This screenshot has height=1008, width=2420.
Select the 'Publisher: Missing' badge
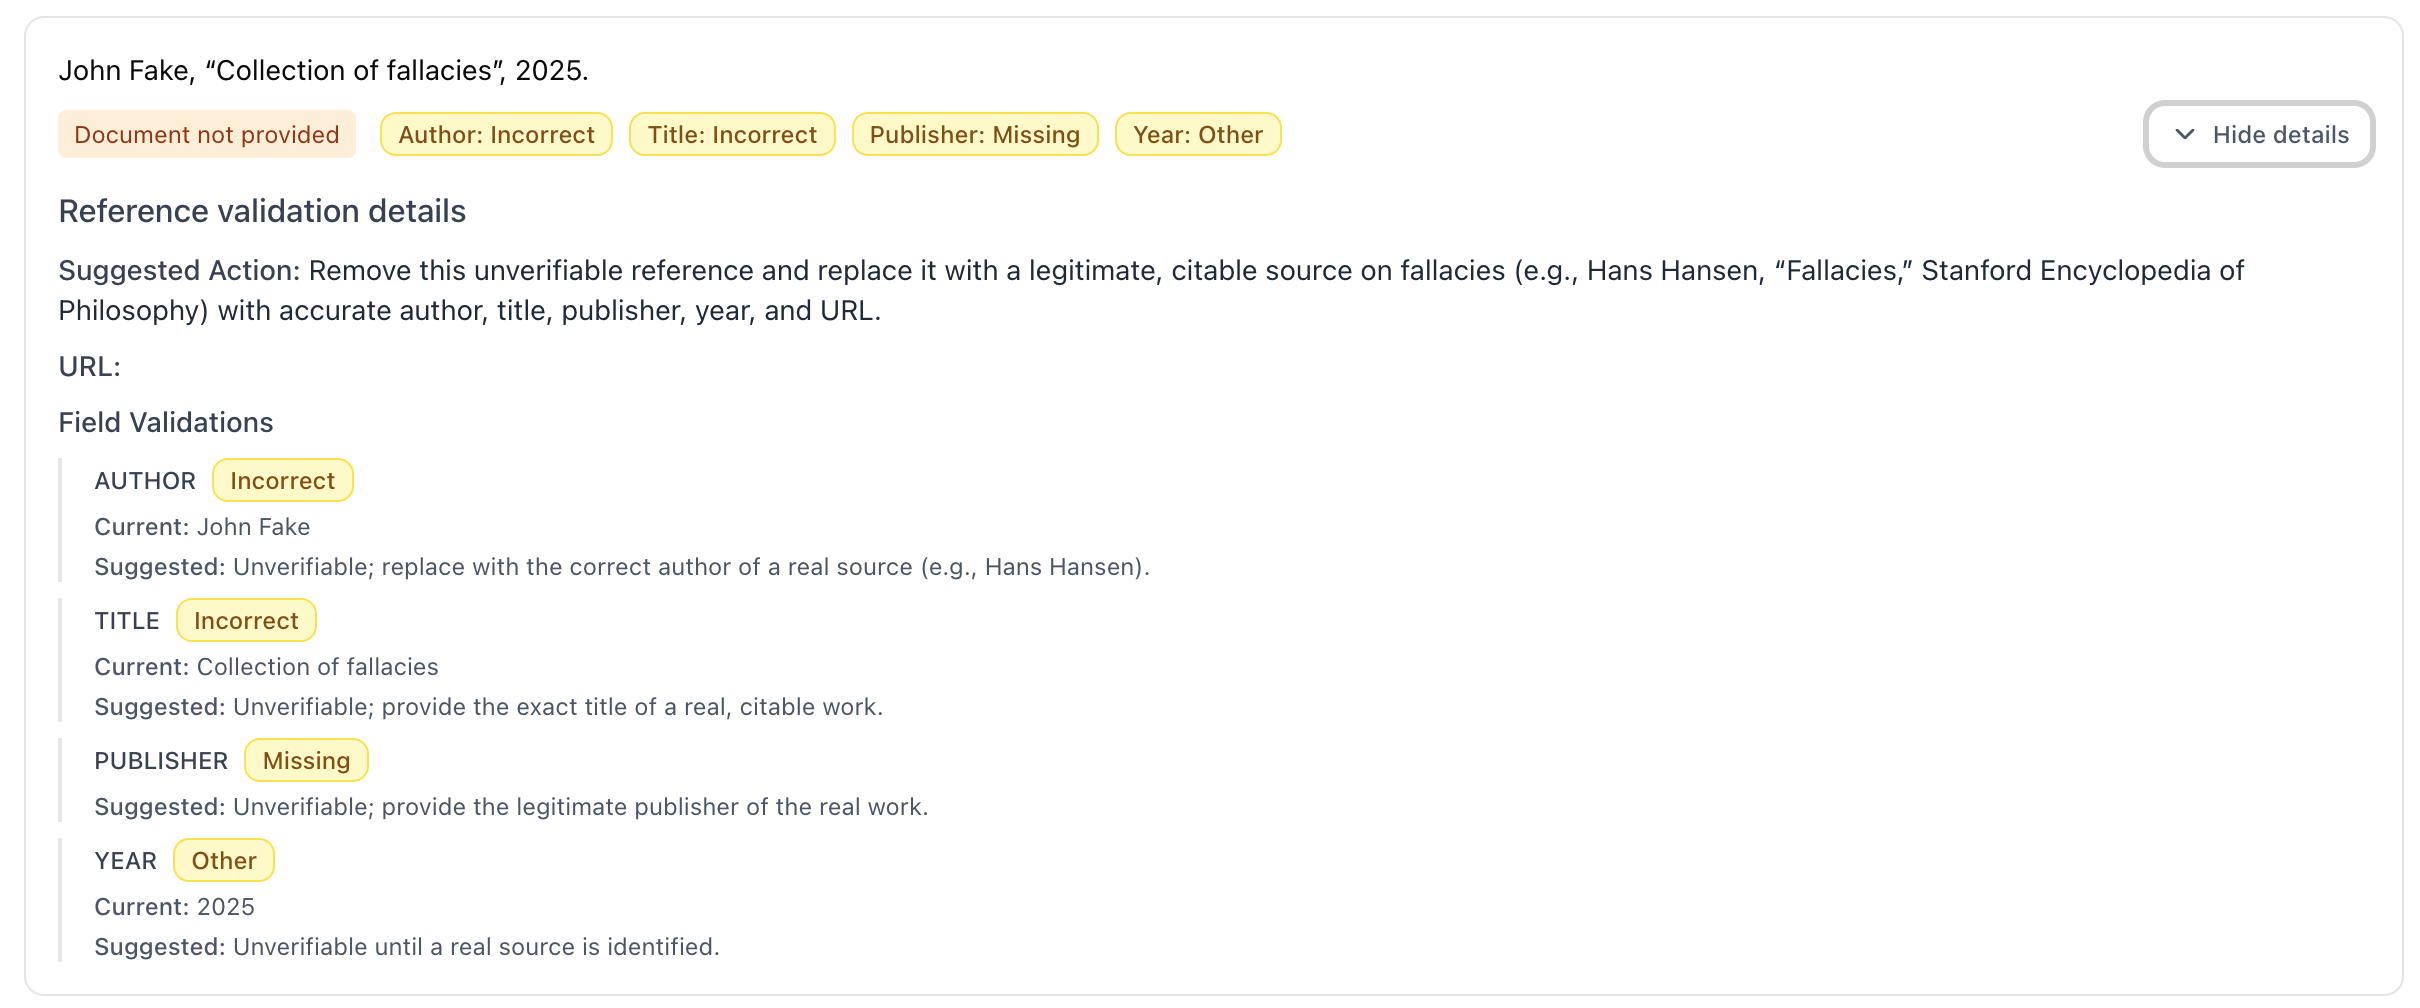tap(975, 134)
